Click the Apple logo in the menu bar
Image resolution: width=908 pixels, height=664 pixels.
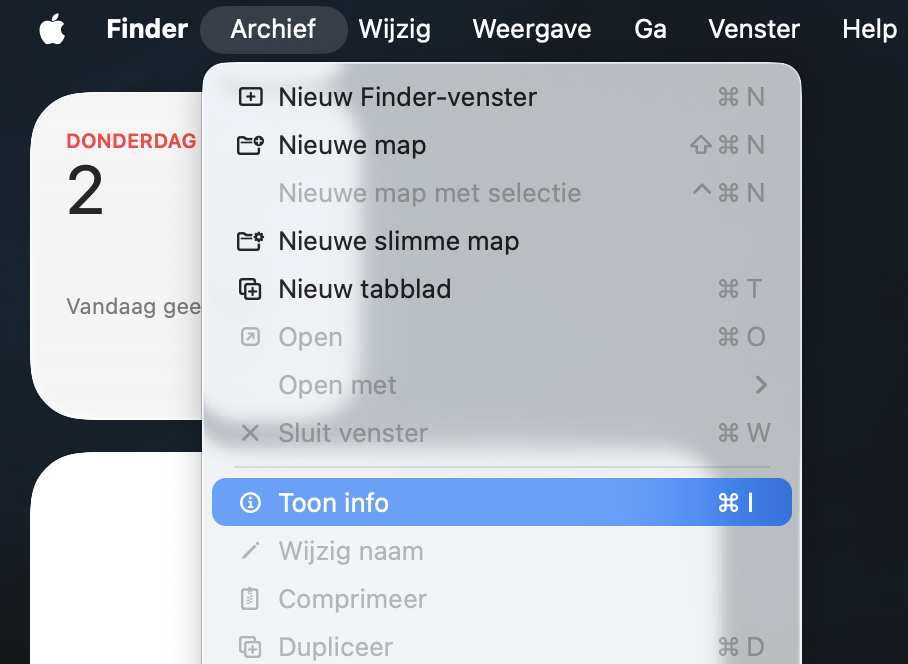pos(51,29)
